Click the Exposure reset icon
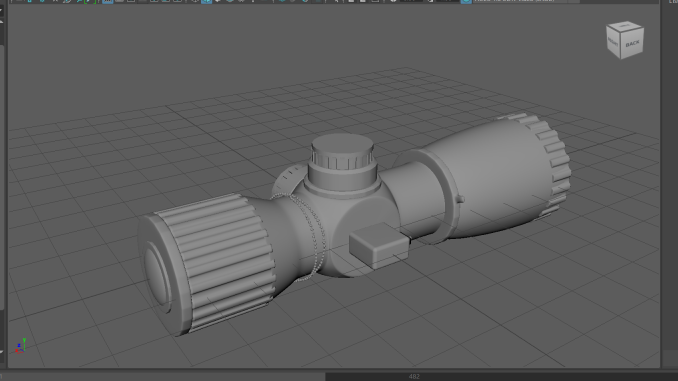The image size is (678, 381). pyautogui.click(x=393, y=1)
